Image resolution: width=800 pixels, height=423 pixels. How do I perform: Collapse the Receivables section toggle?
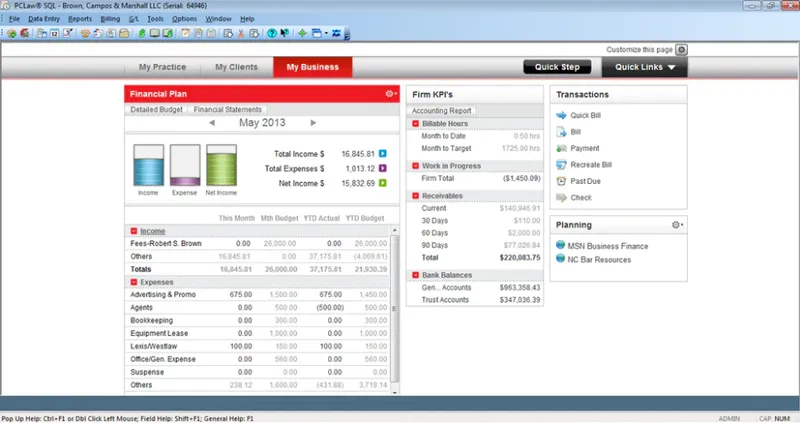415,195
